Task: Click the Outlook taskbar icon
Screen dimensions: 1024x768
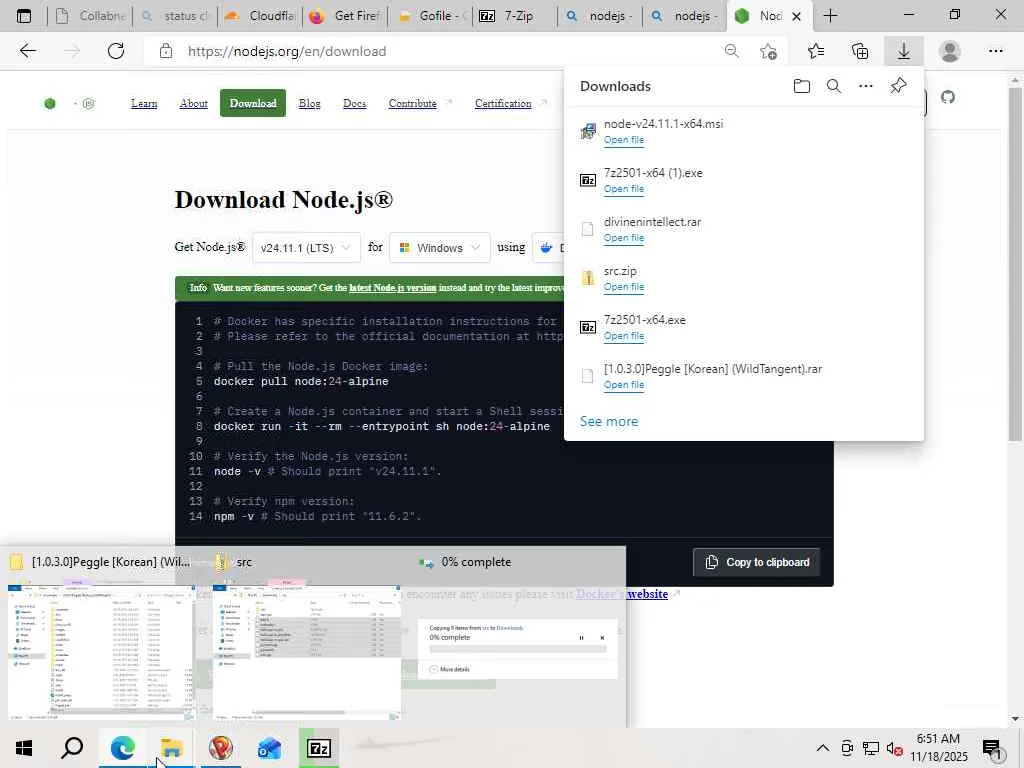Action: (x=269, y=748)
